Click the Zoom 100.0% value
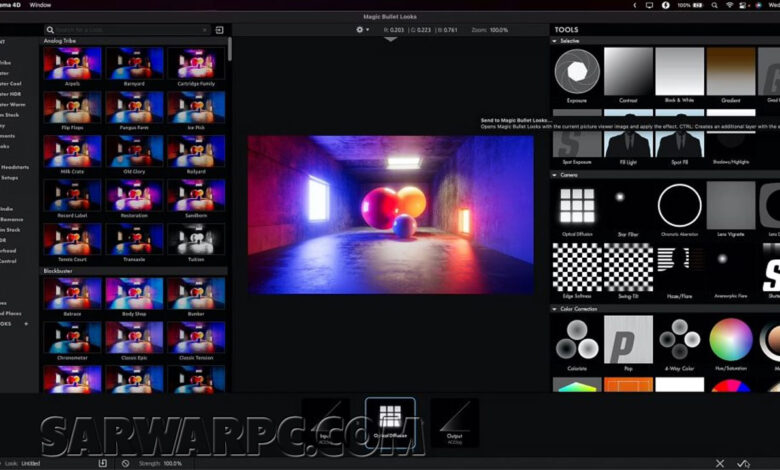 coord(498,30)
